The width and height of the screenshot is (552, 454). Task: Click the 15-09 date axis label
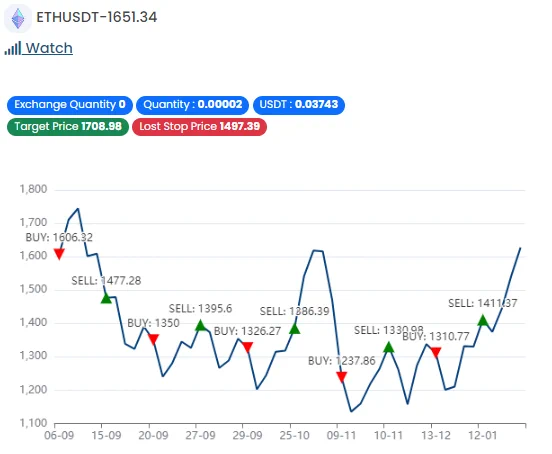pos(106,435)
